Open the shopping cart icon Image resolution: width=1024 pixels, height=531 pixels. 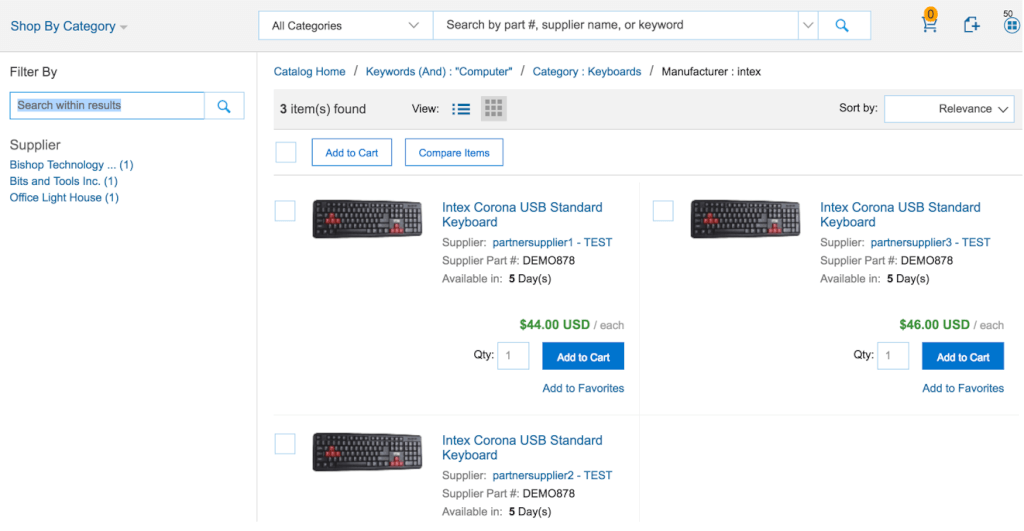pyautogui.click(x=929, y=24)
